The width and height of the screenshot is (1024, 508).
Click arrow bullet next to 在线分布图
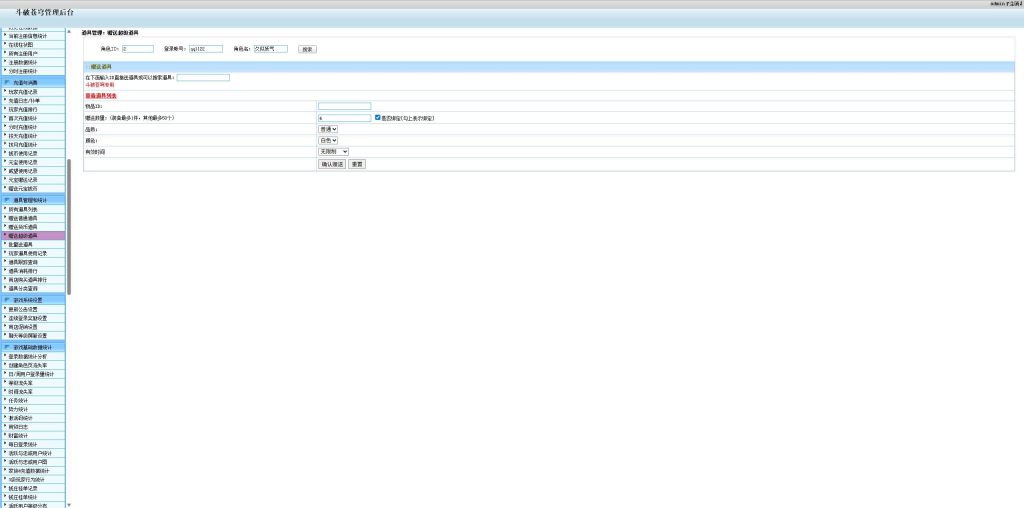tap(4, 44)
